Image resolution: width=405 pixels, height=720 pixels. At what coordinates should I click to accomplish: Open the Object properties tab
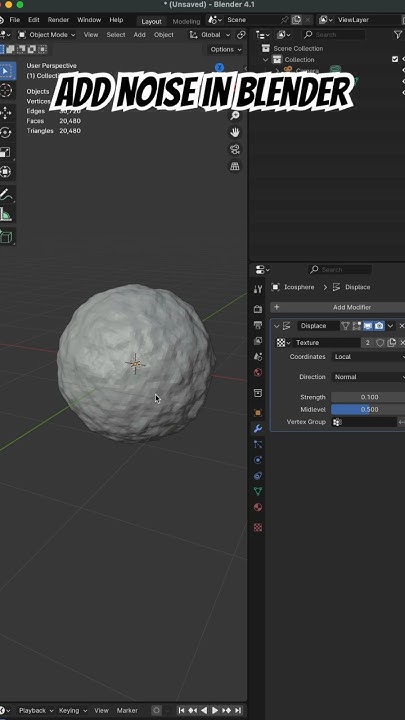258,413
